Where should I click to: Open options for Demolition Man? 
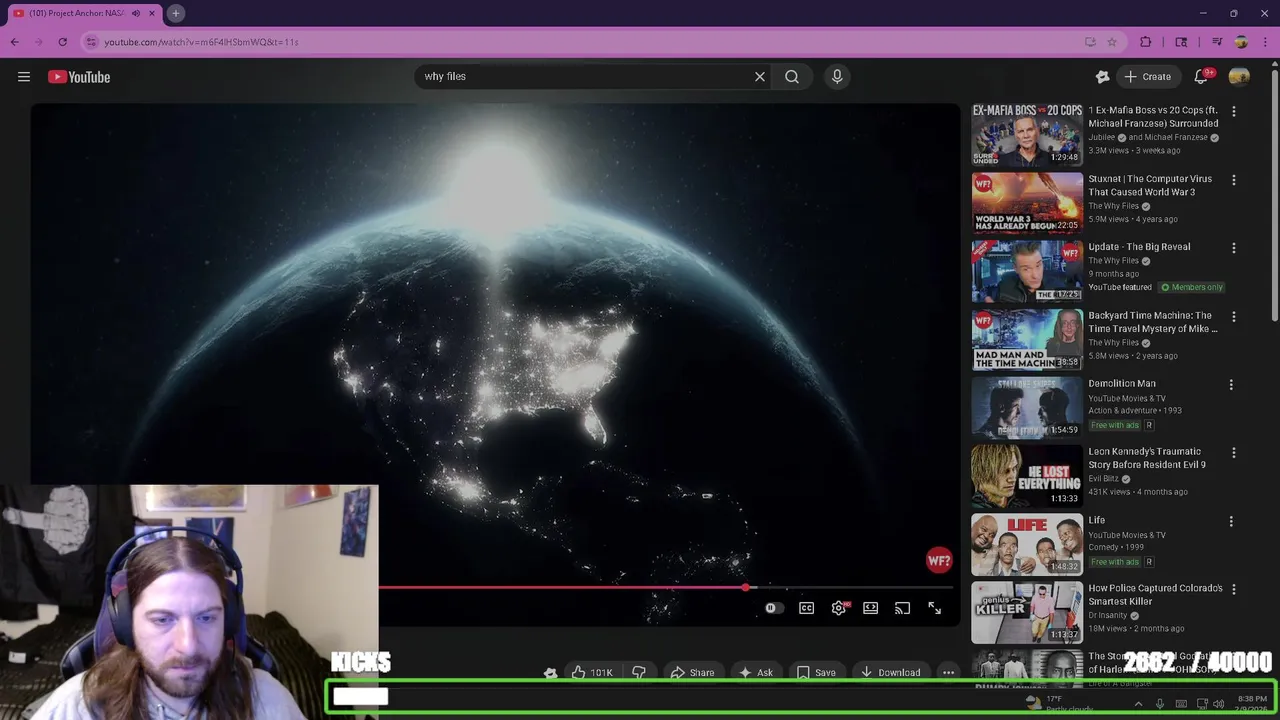(1233, 385)
